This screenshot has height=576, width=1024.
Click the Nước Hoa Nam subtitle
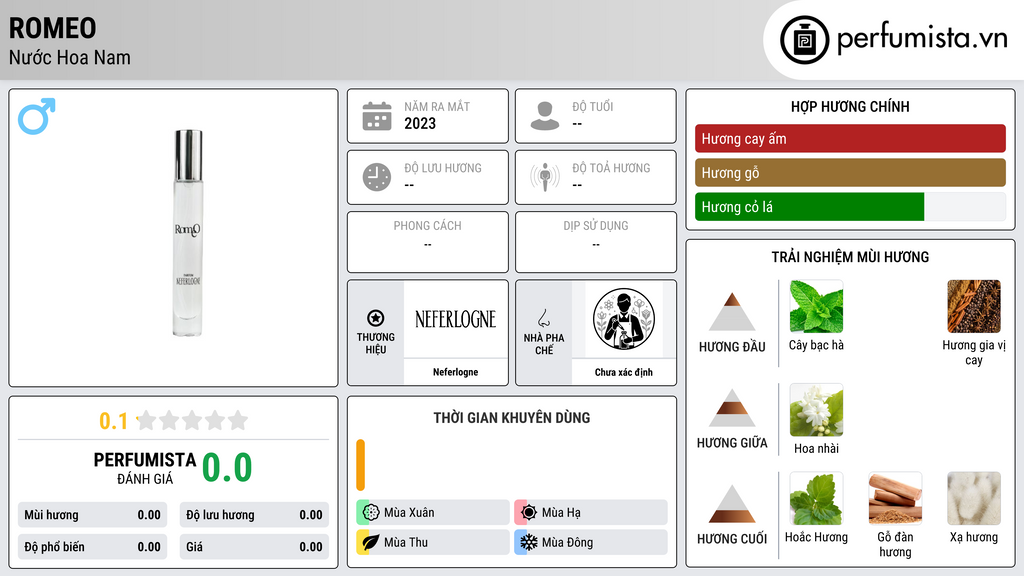click(70, 57)
